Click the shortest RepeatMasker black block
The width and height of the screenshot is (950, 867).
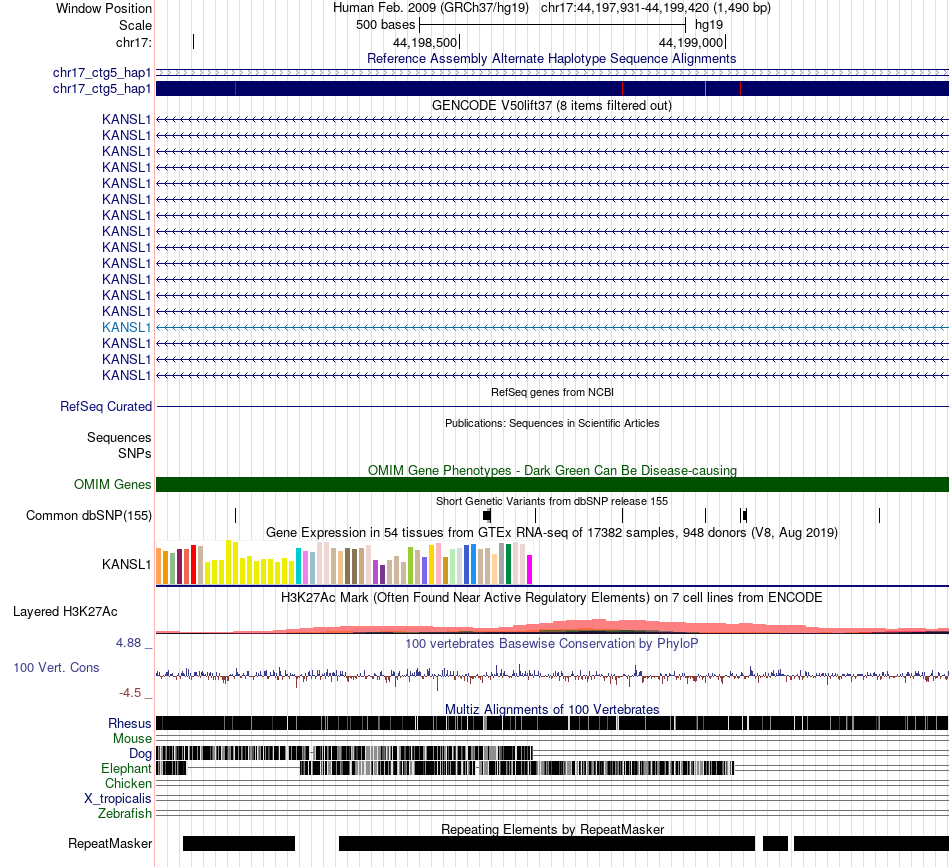(775, 843)
